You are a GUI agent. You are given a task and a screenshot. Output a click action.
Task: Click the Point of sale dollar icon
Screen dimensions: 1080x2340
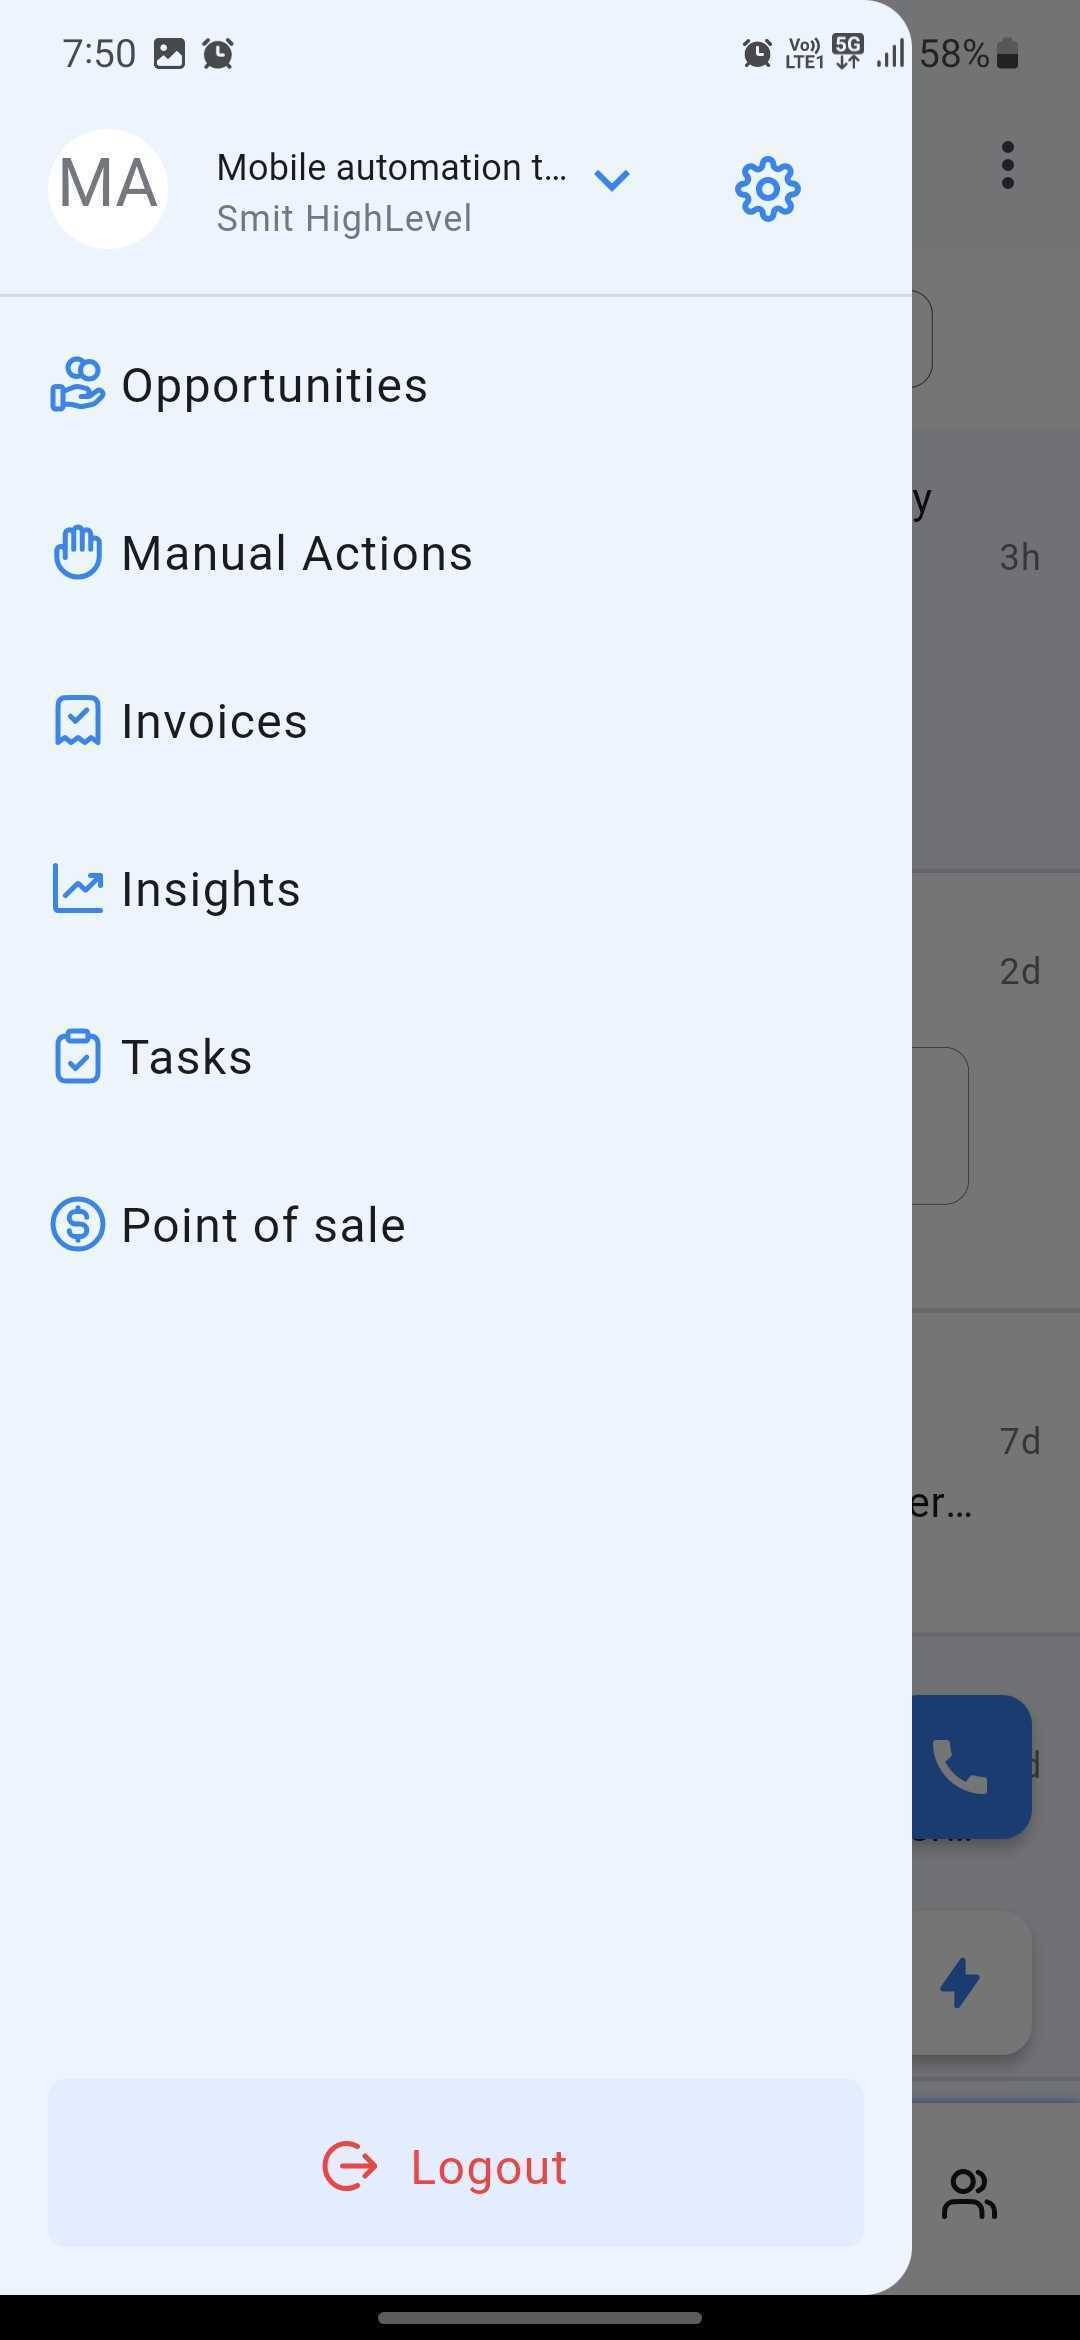coord(77,1225)
